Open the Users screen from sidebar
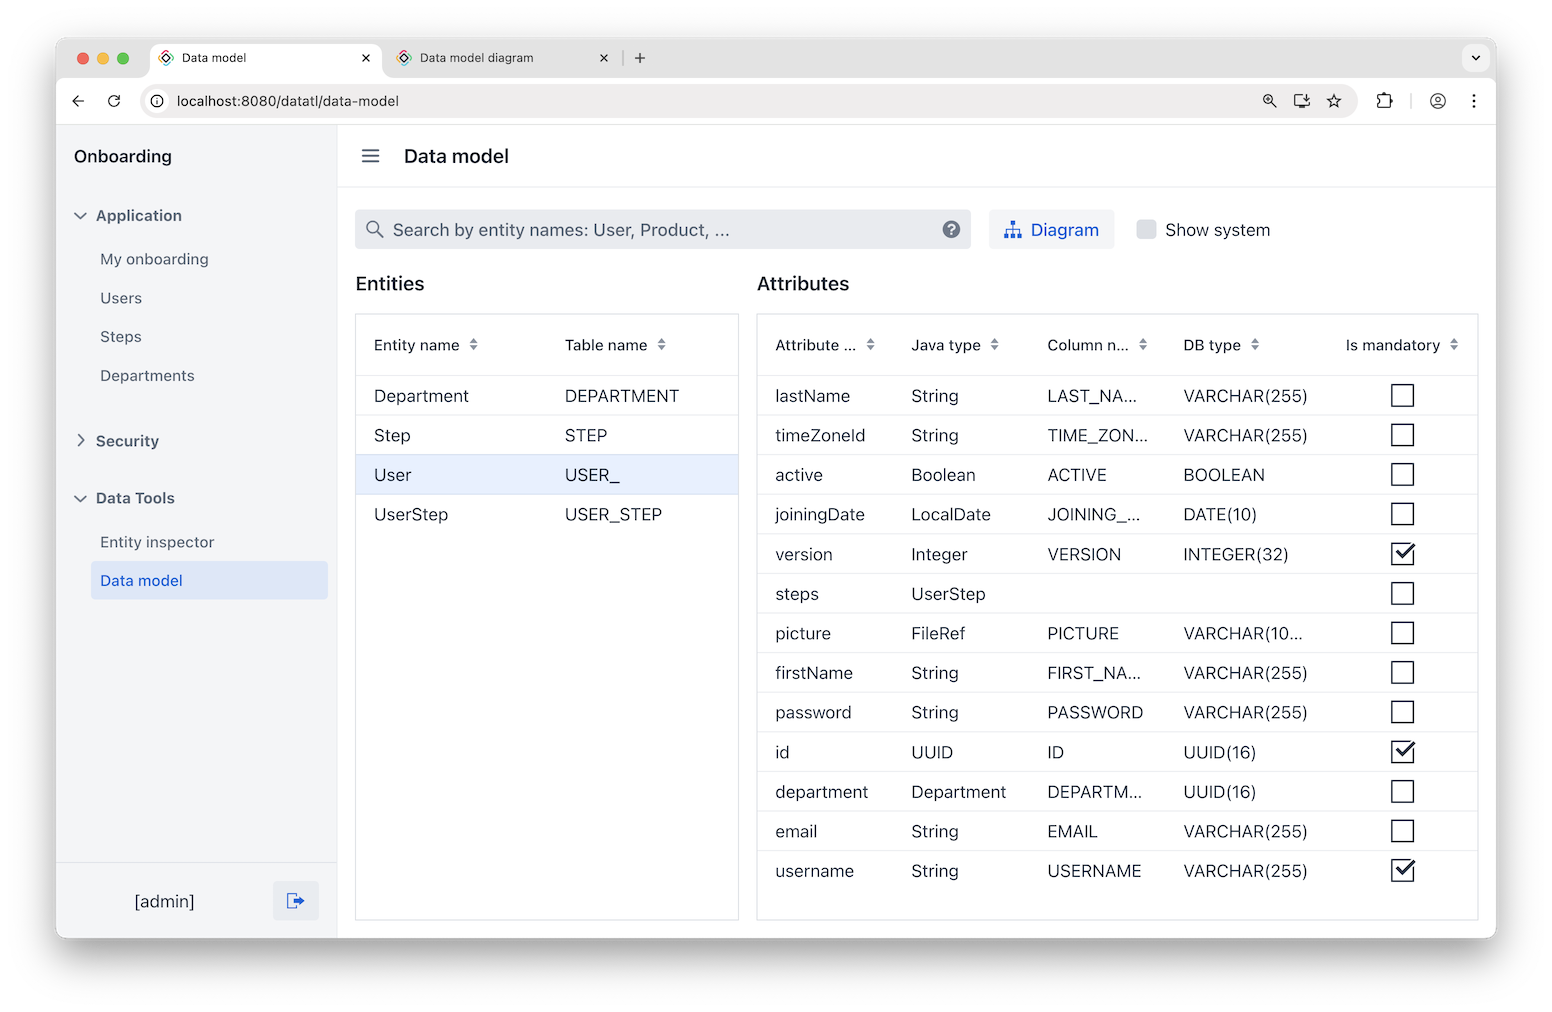 pyautogui.click(x=120, y=297)
